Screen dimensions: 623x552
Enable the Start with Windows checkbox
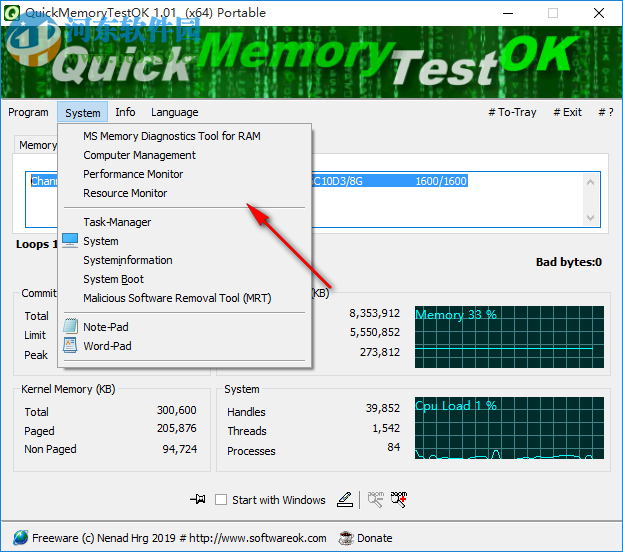click(221, 500)
